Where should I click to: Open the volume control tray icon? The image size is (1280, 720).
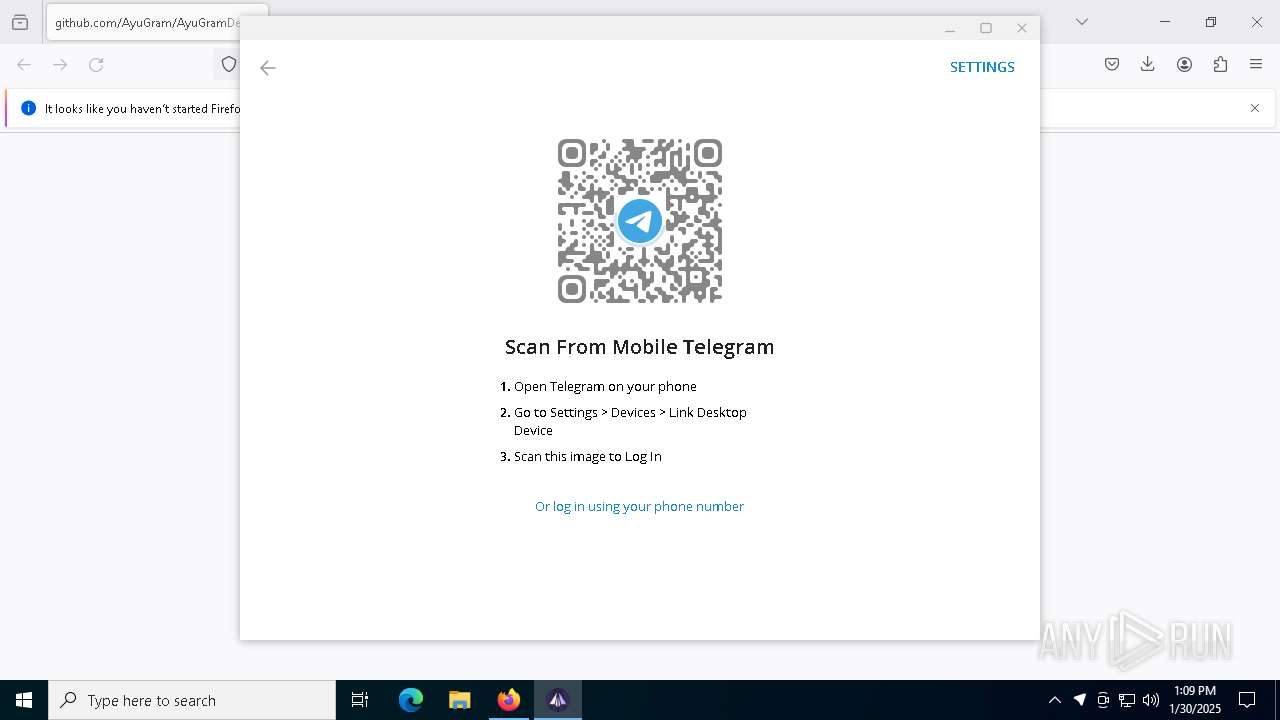coord(1151,700)
